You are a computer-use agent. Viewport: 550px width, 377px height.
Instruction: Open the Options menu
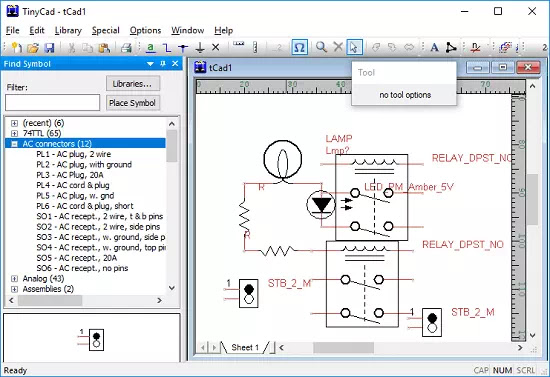click(145, 31)
